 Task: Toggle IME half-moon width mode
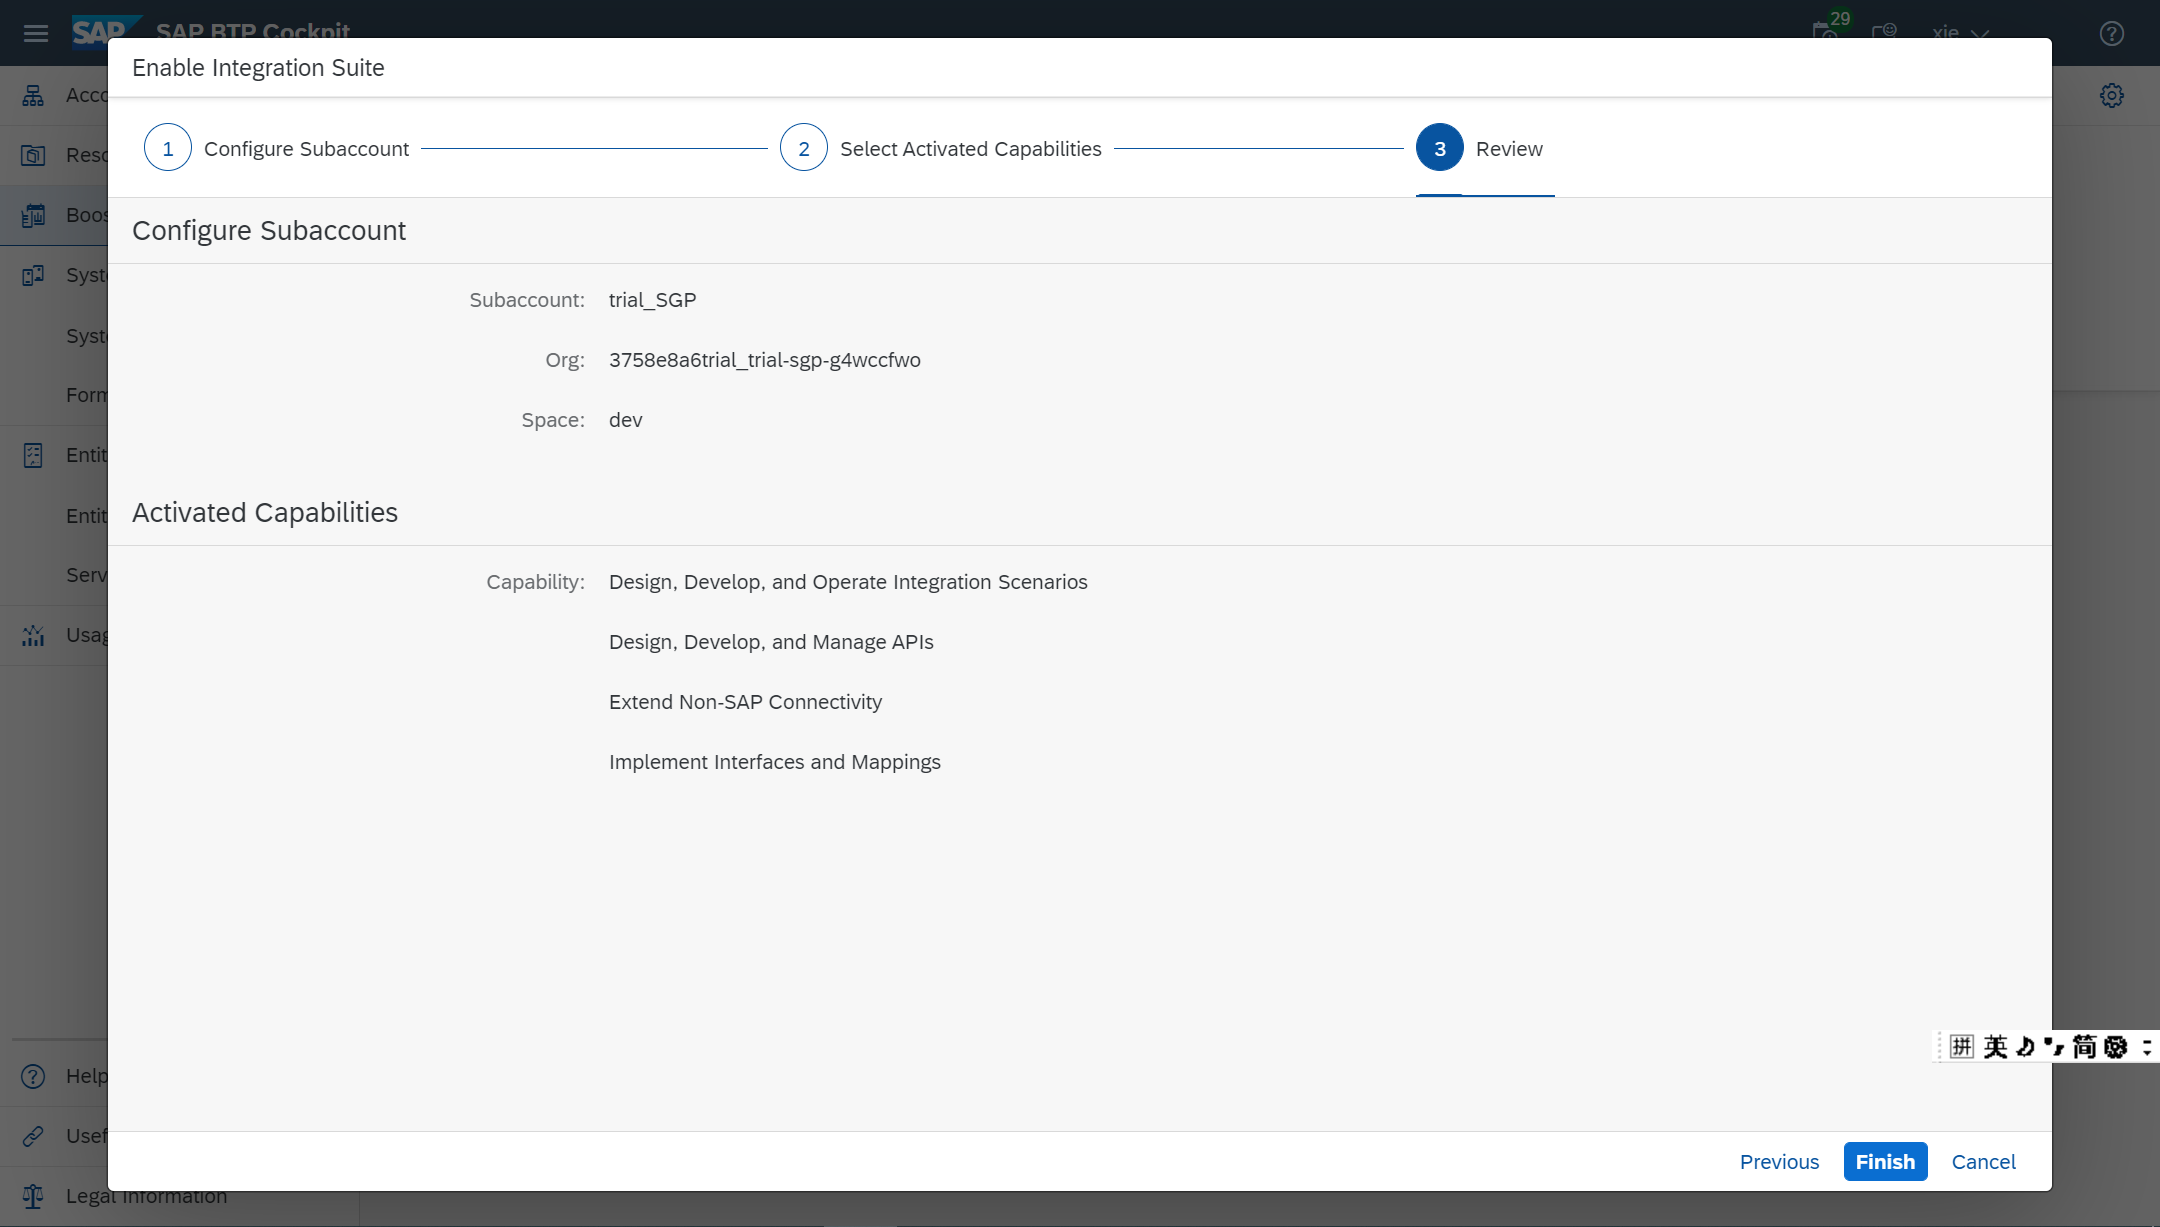tap(2025, 1047)
